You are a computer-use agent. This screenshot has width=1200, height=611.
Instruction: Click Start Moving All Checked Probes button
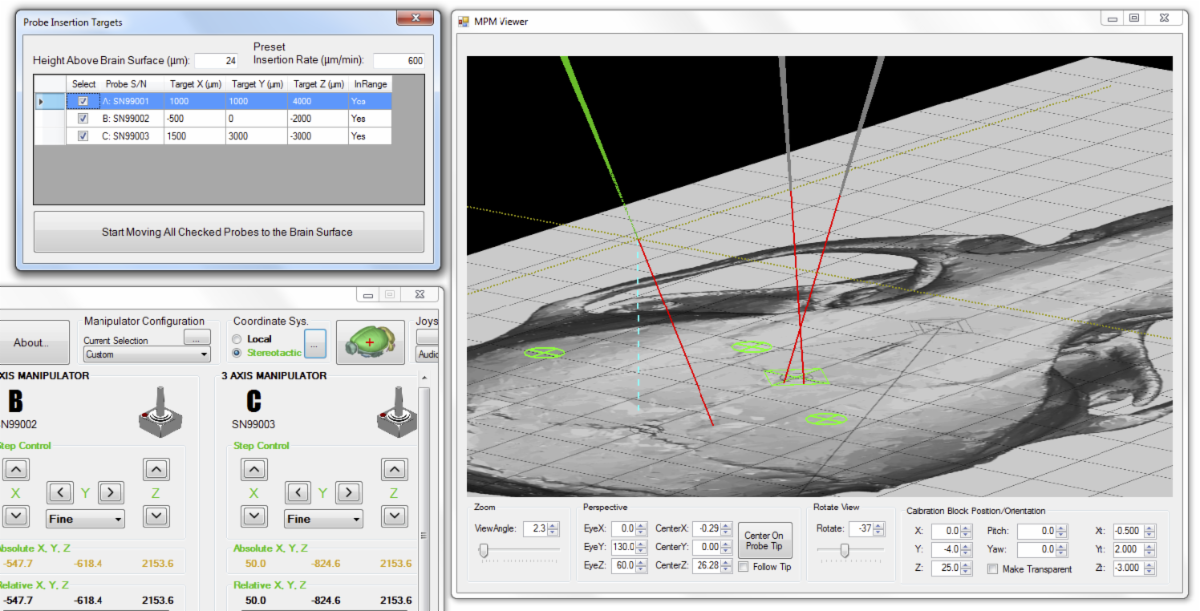pyautogui.click(x=228, y=232)
